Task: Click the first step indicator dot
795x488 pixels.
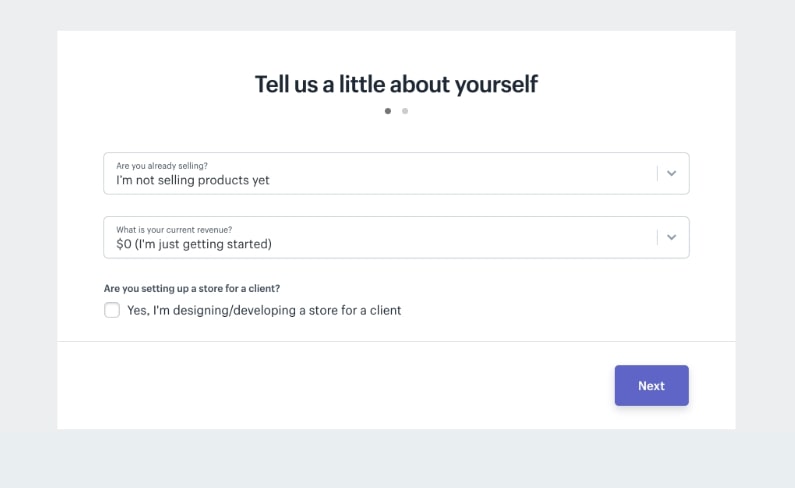Action: point(388,111)
